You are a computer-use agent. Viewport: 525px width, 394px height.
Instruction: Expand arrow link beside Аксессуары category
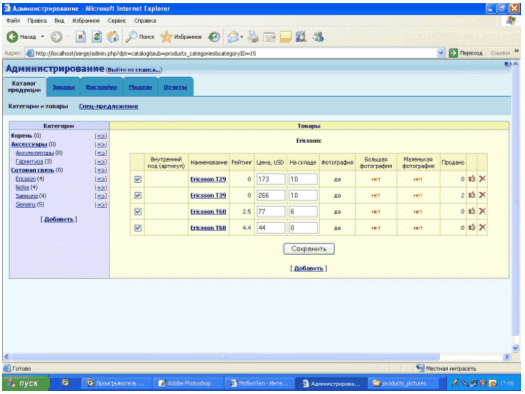point(100,145)
